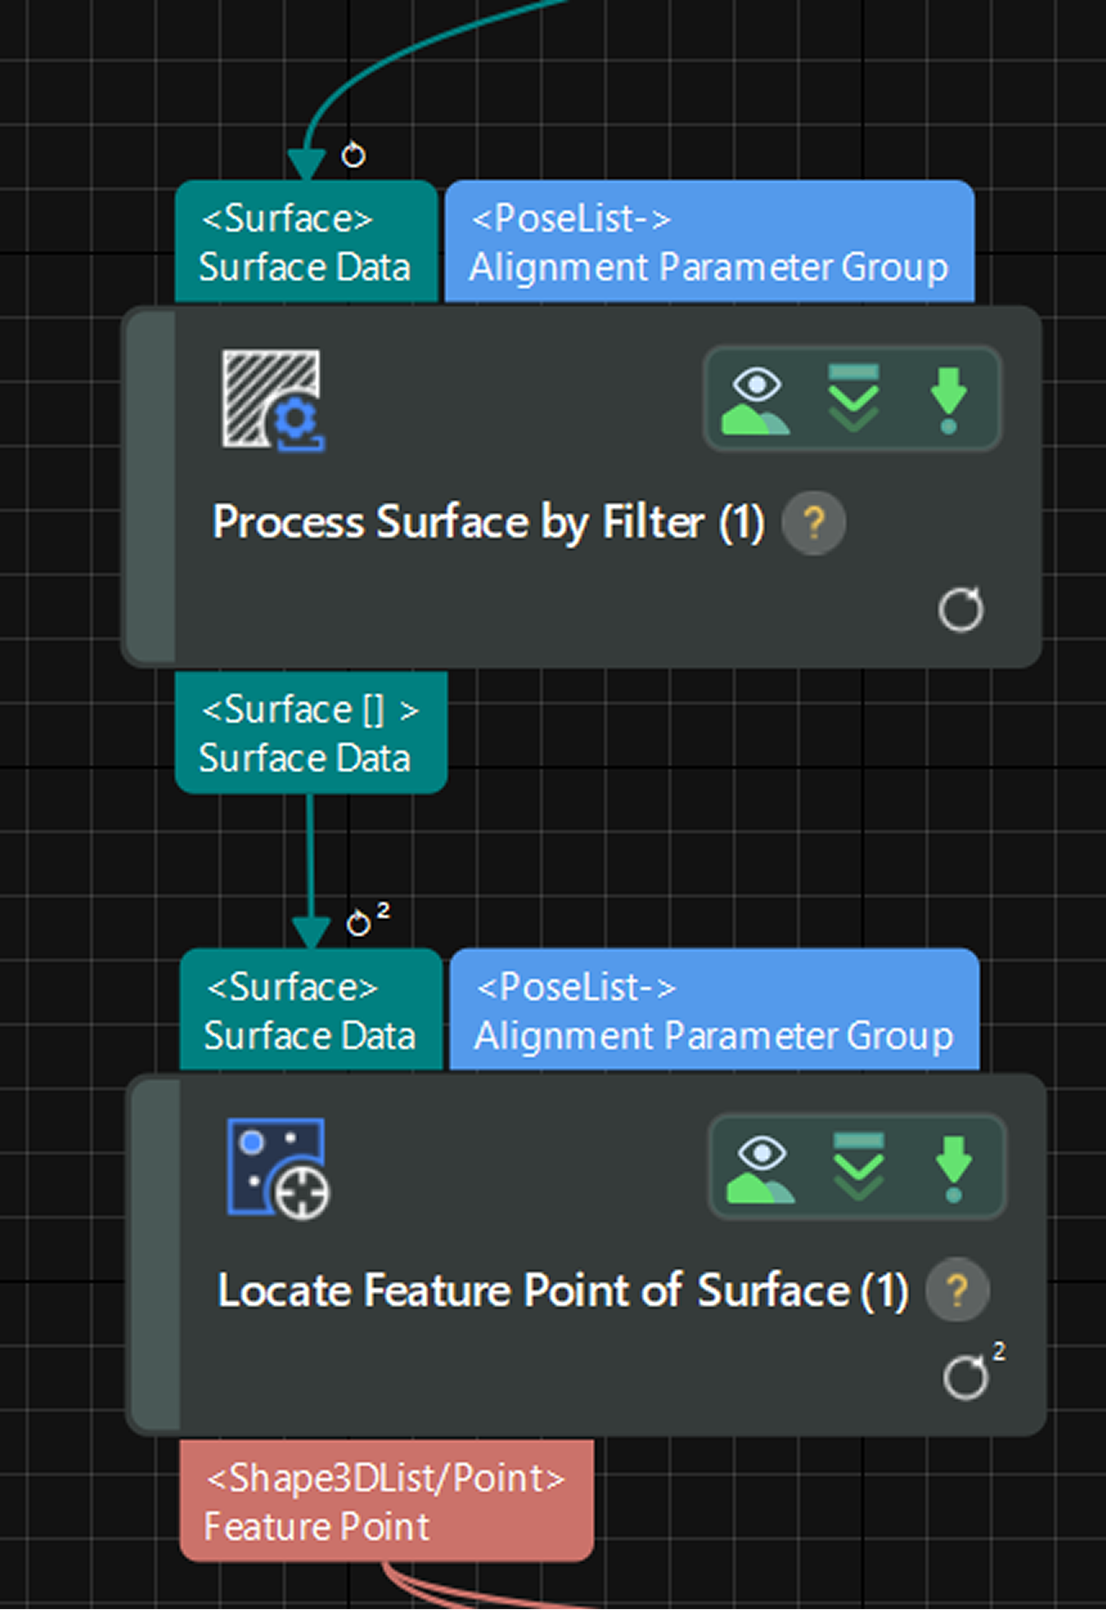The width and height of the screenshot is (1106, 1610).
Task: Select Alignment Parameter Group port of Locate Feature step
Action: pos(714,1011)
